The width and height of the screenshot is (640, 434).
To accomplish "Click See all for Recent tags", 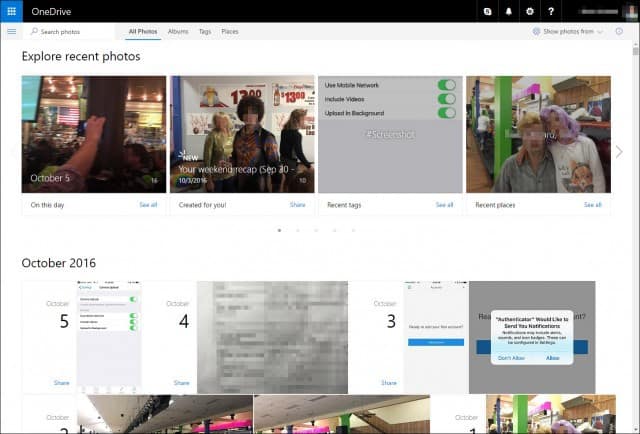I will 444,205.
